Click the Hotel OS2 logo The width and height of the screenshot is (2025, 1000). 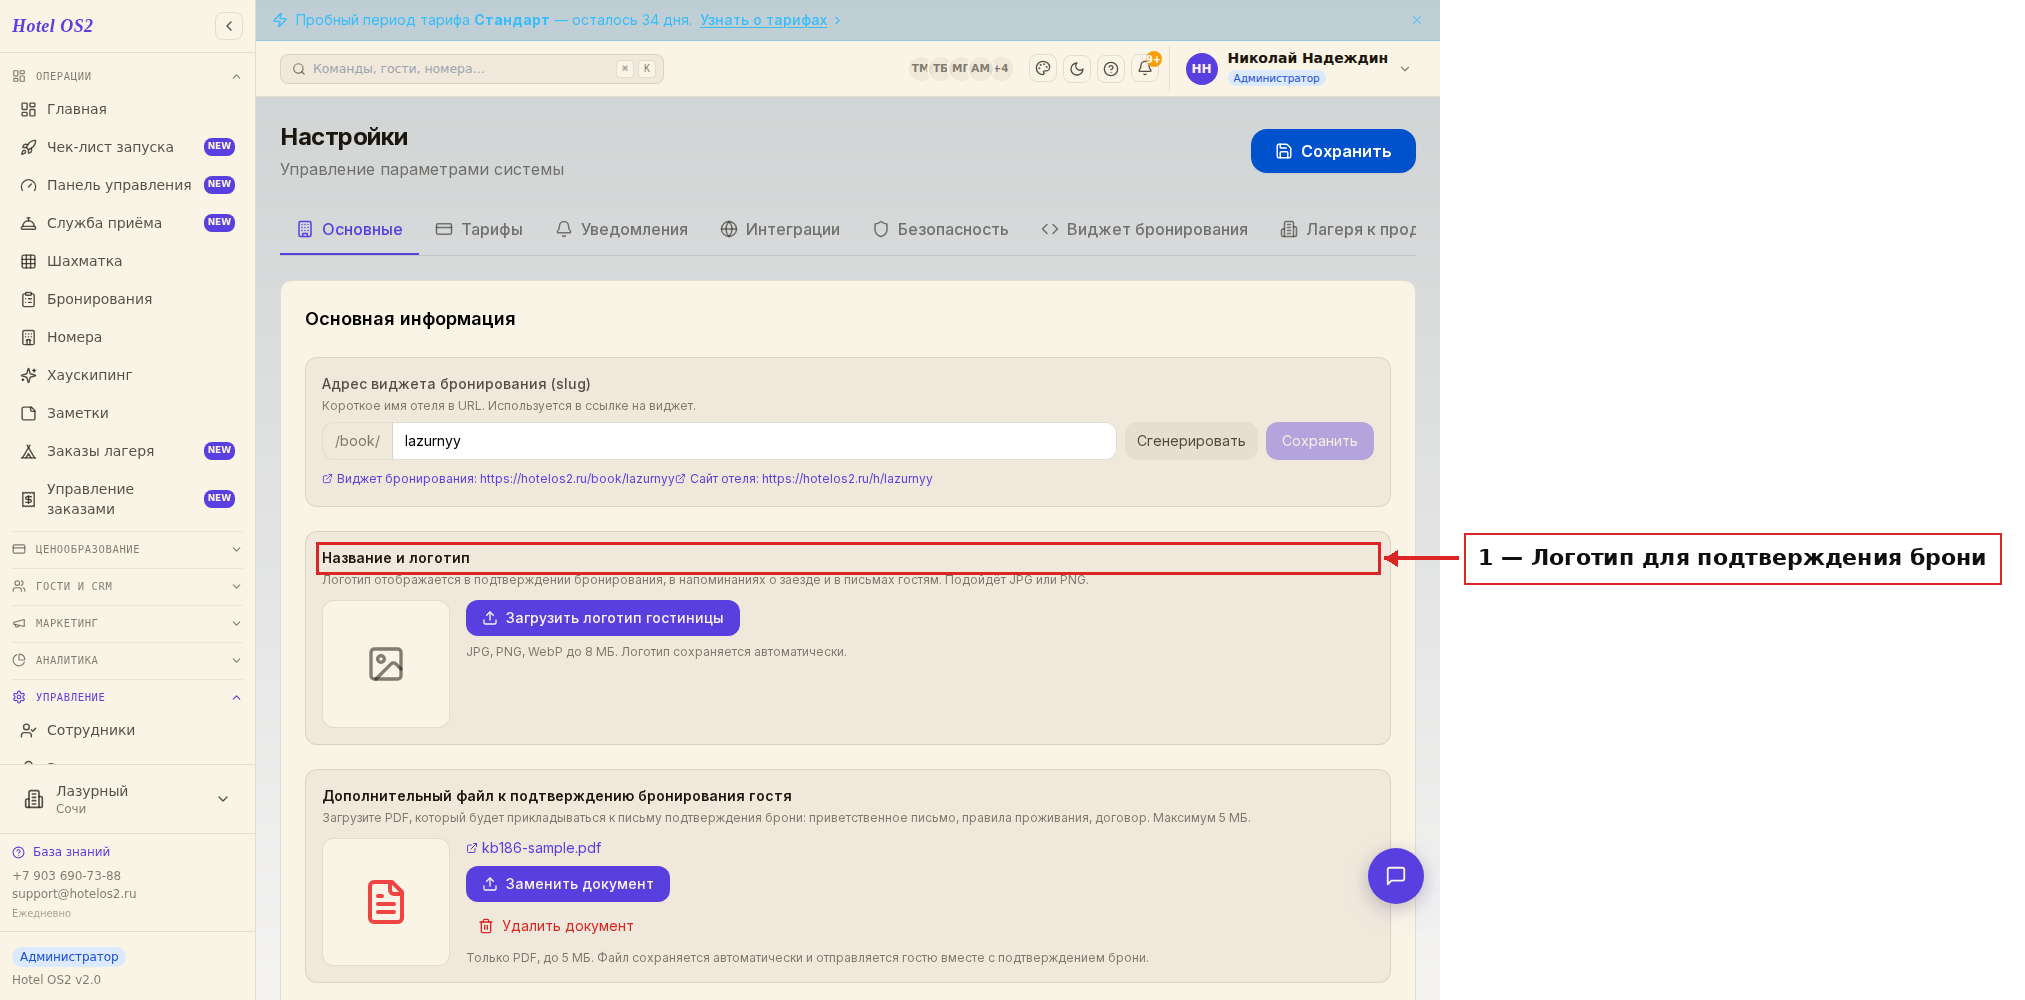point(53,26)
